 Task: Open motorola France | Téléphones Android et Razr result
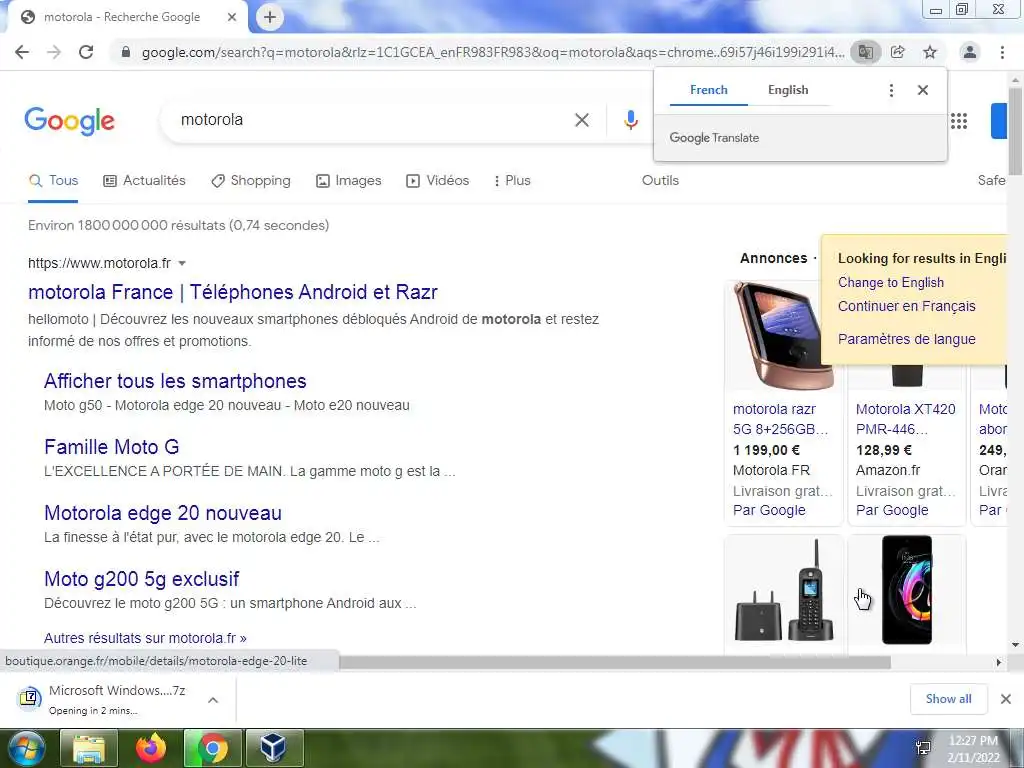(x=232, y=292)
